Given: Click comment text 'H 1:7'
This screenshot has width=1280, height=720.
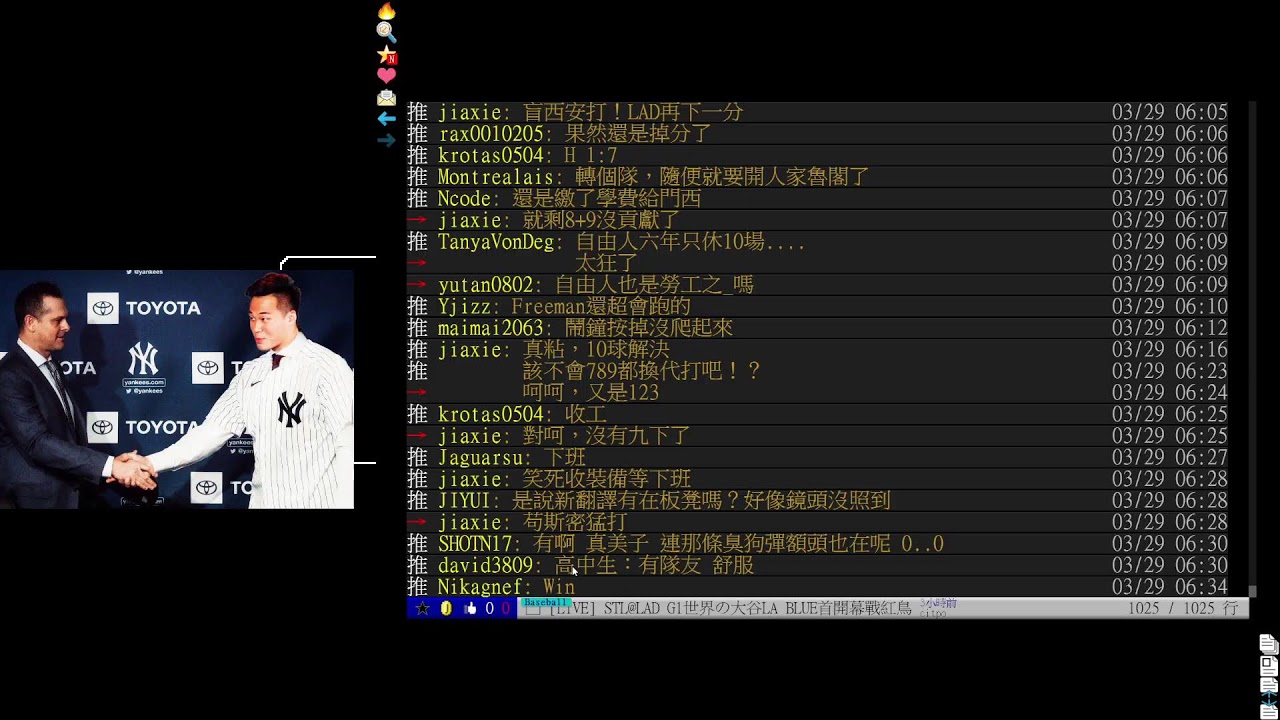Looking at the screenshot, I should tap(591, 156).
